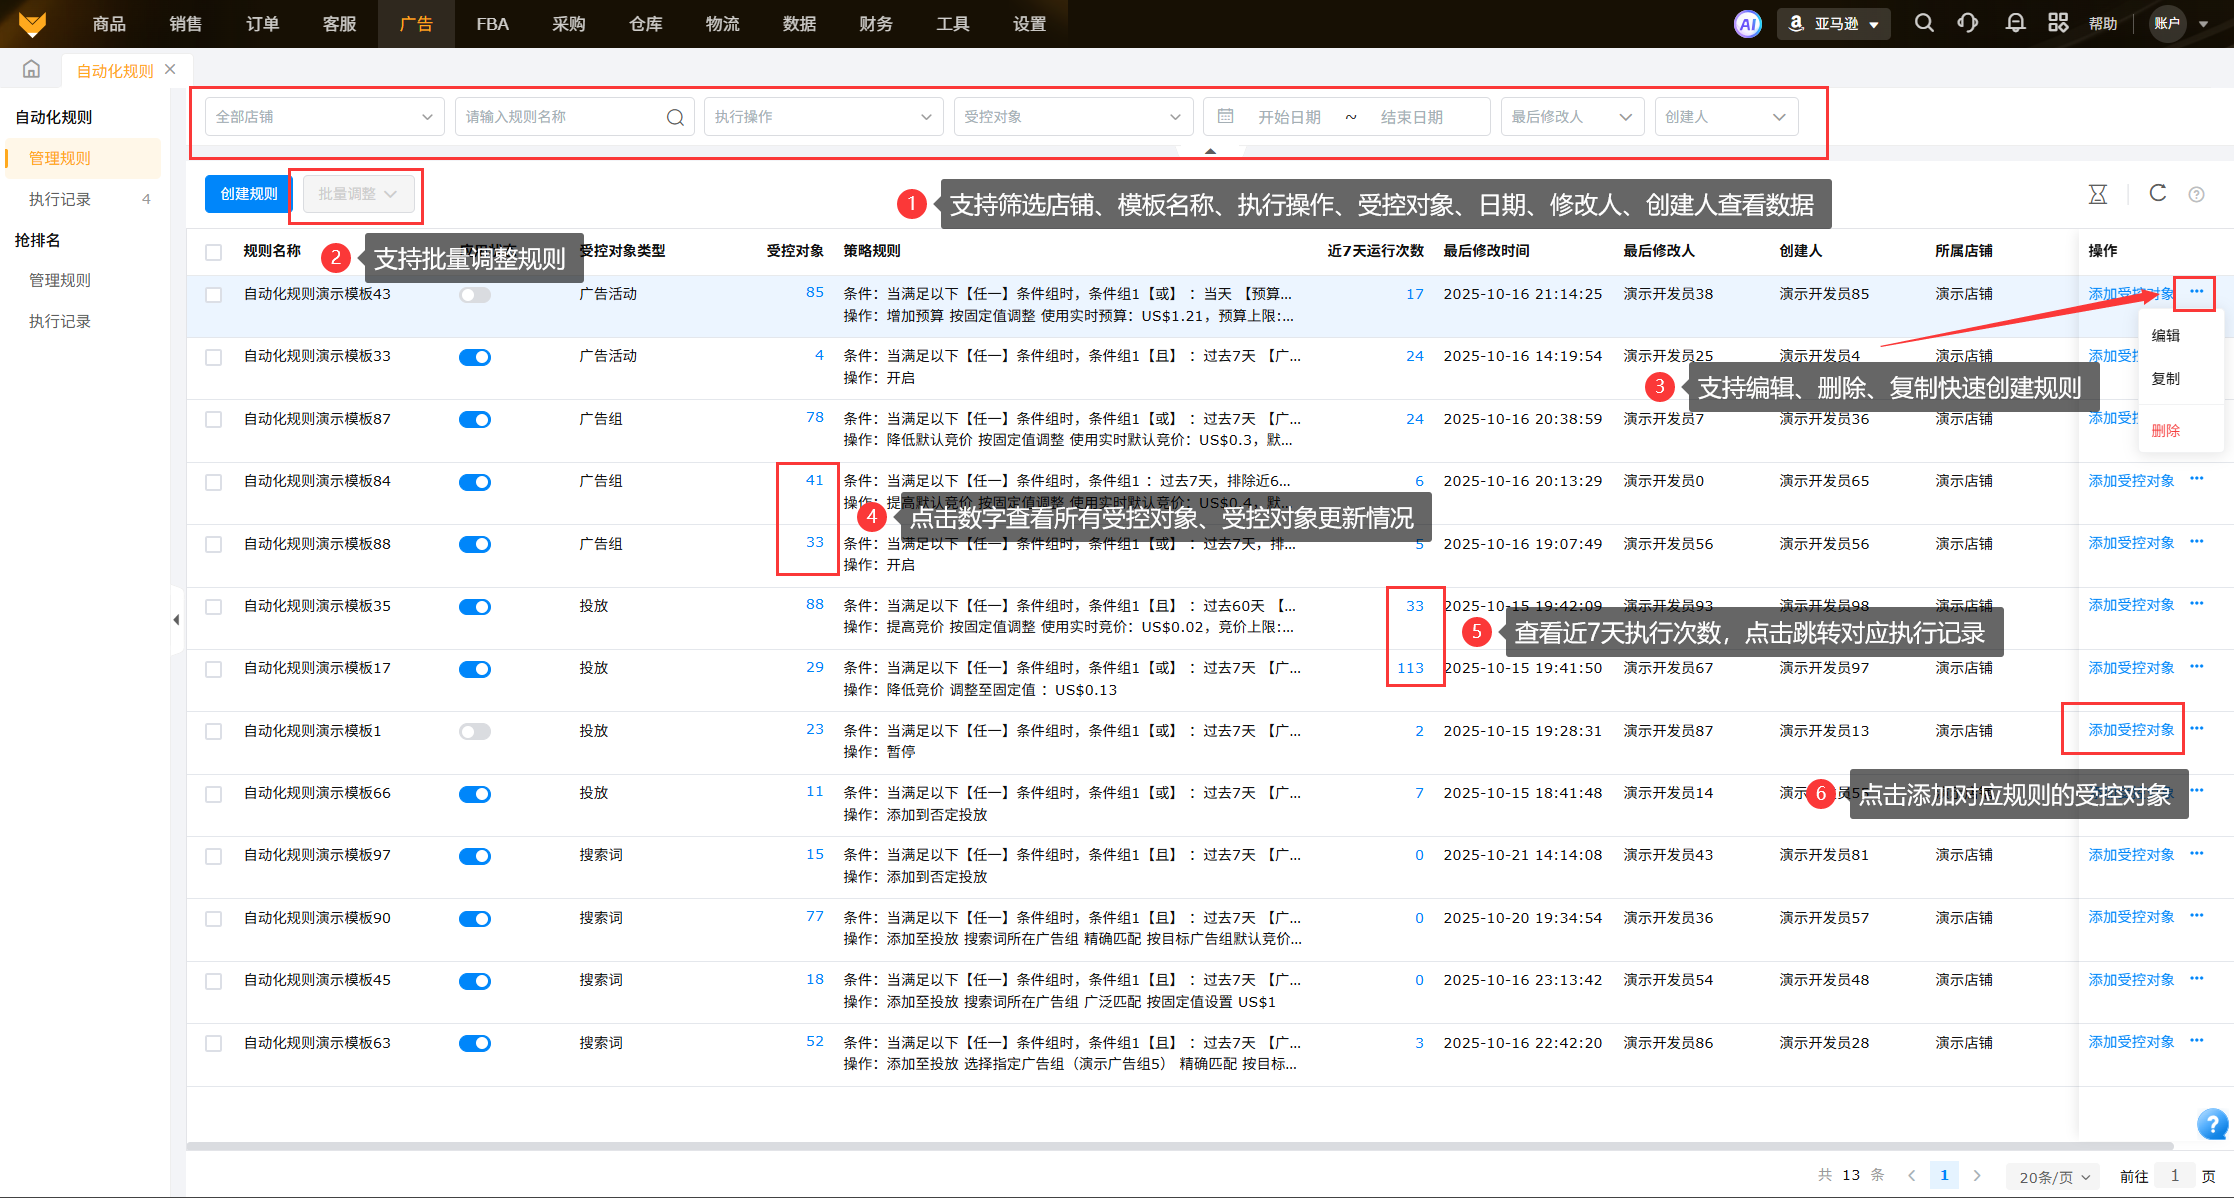Click the 创建规则 button
This screenshot has width=2234, height=1198.
249,194
